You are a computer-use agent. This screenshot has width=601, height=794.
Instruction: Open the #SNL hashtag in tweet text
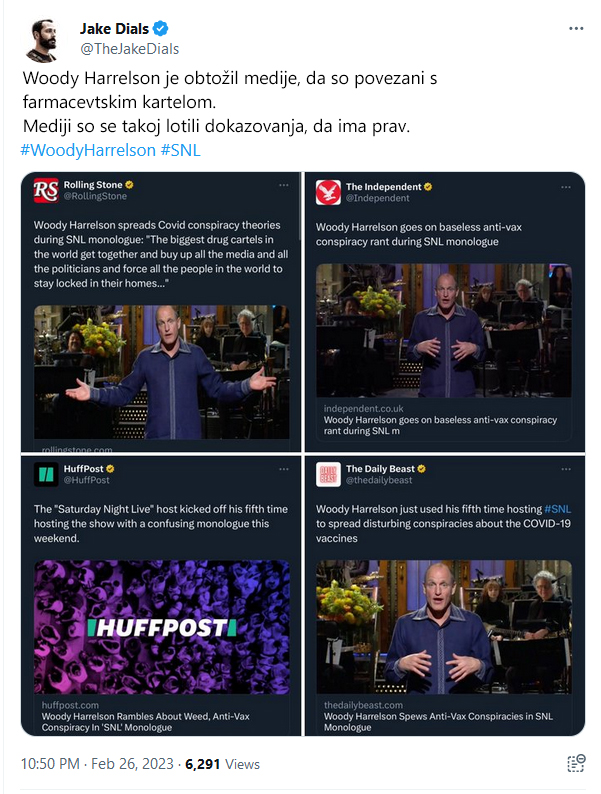(181, 150)
